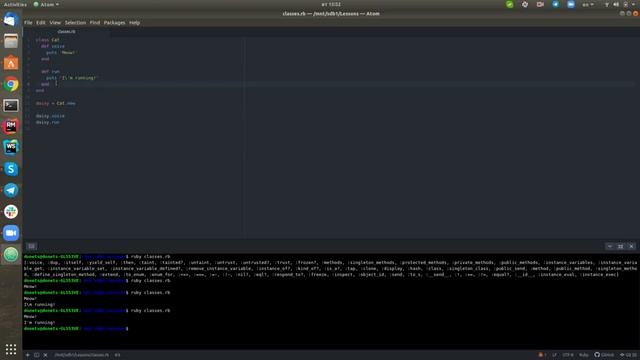Image resolution: width=640 pixels, height=360 pixels.
Task: Open WebStorm from the dock
Action: point(11,148)
